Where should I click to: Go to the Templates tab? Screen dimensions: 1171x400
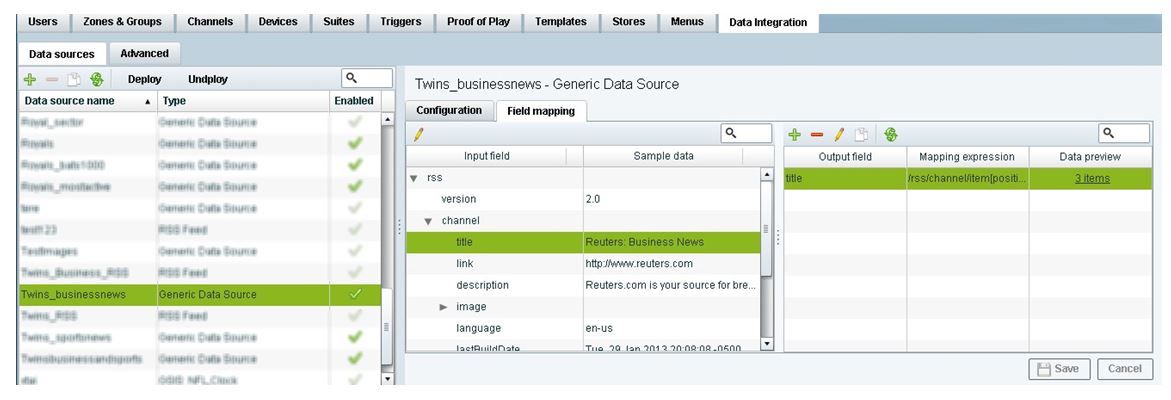click(561, 22)
